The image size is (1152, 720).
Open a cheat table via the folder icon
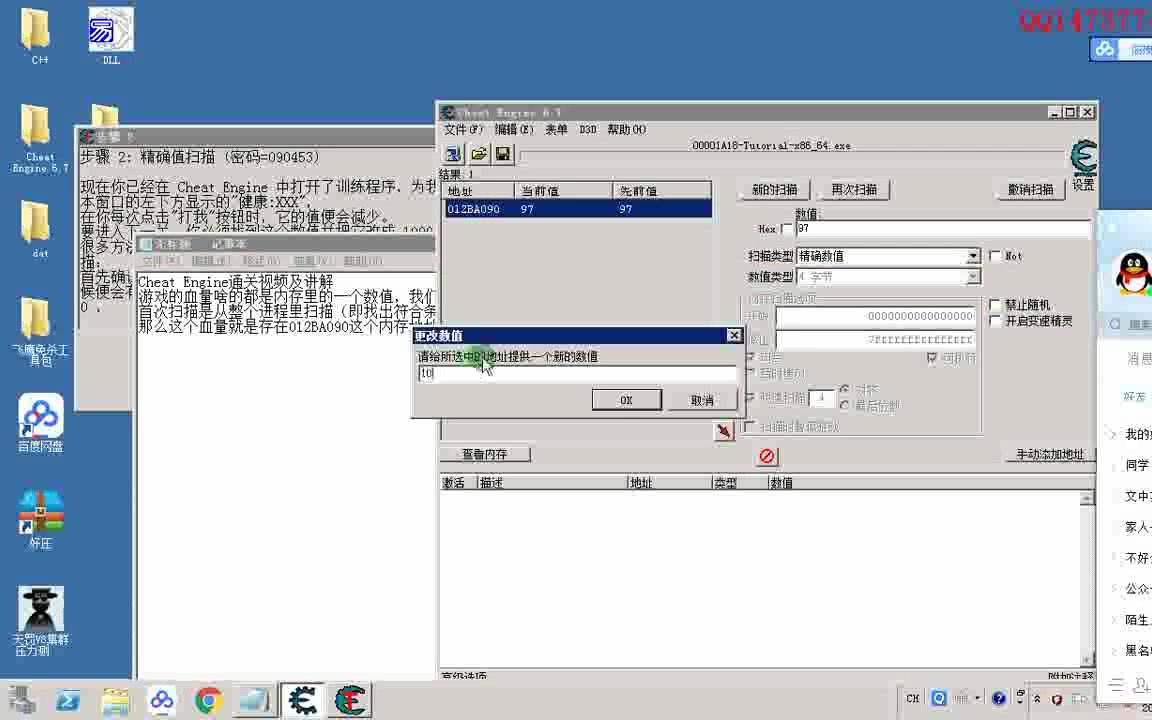(x=479, y=153)
